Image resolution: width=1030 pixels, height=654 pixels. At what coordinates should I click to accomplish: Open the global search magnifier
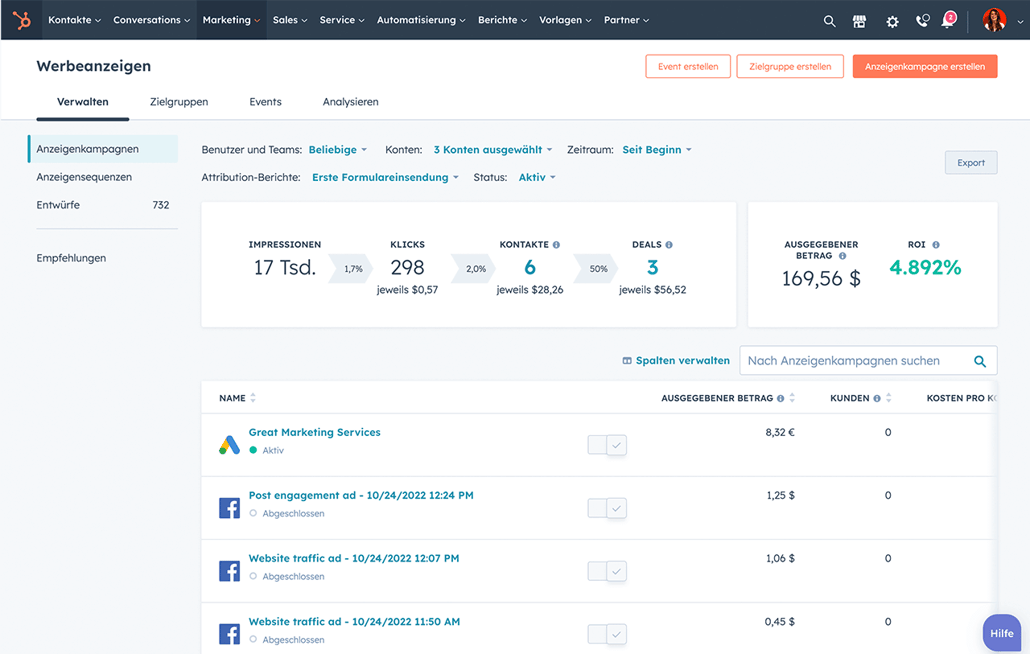click(x=829, y=20)
